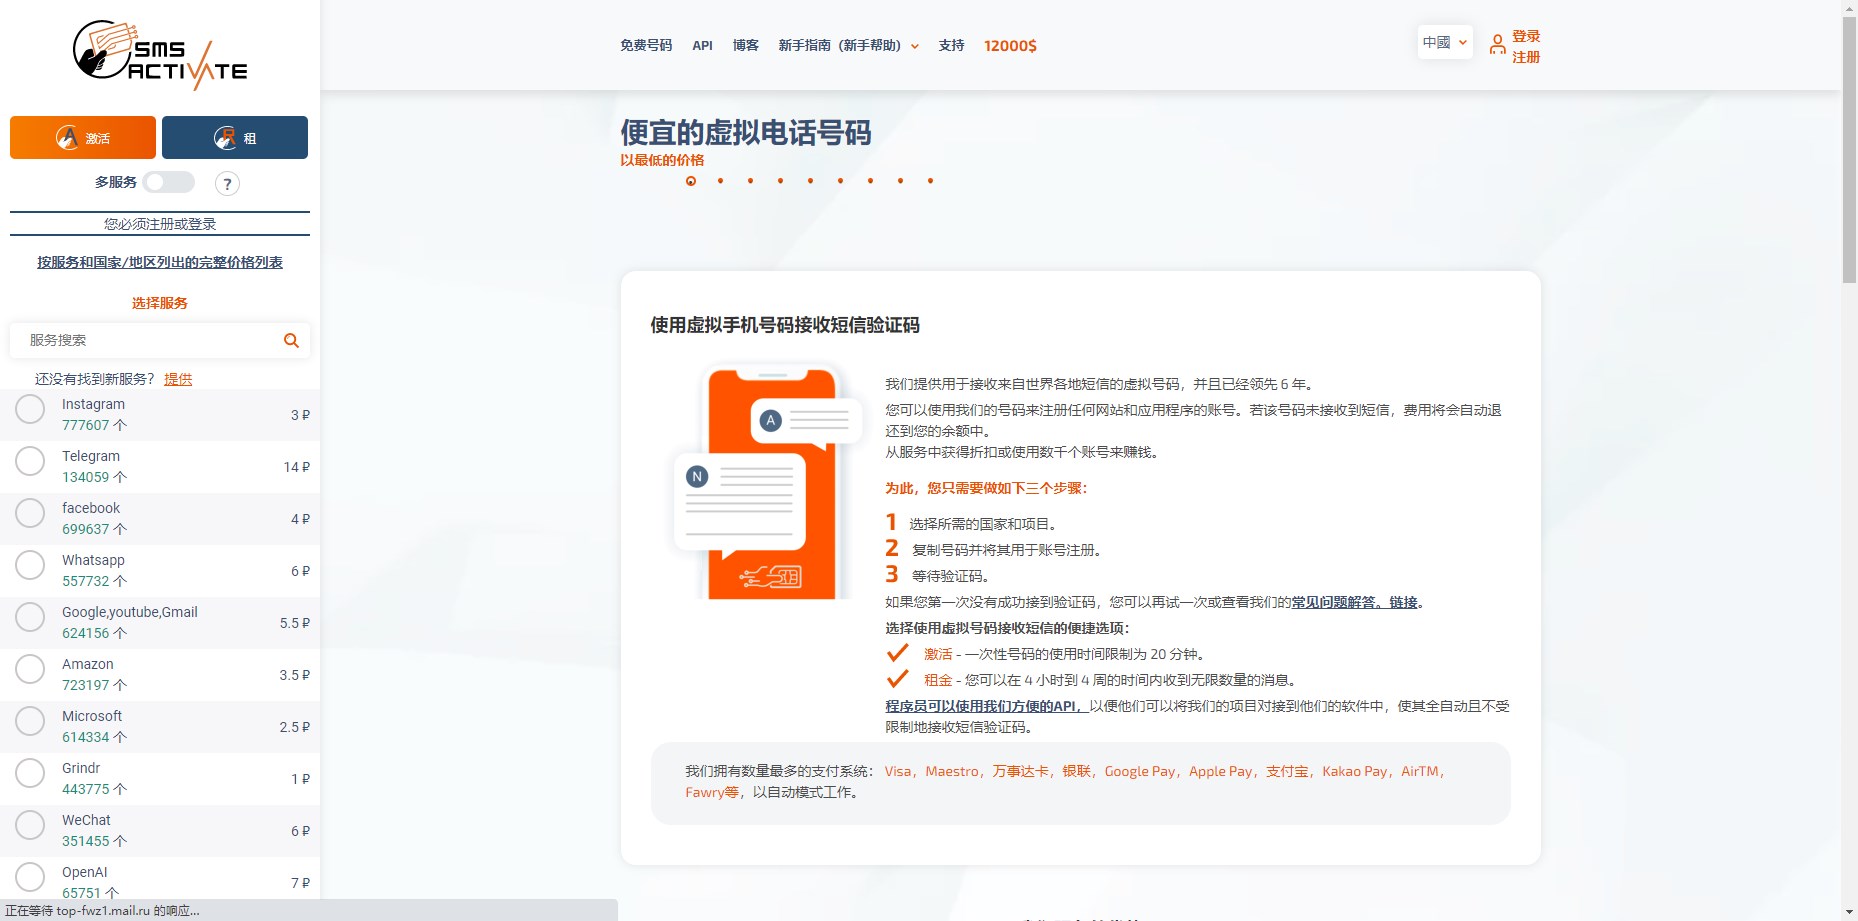1858x921 pixels.
Task: Click the Instagram count 777607 个
Action: (94, 425)
